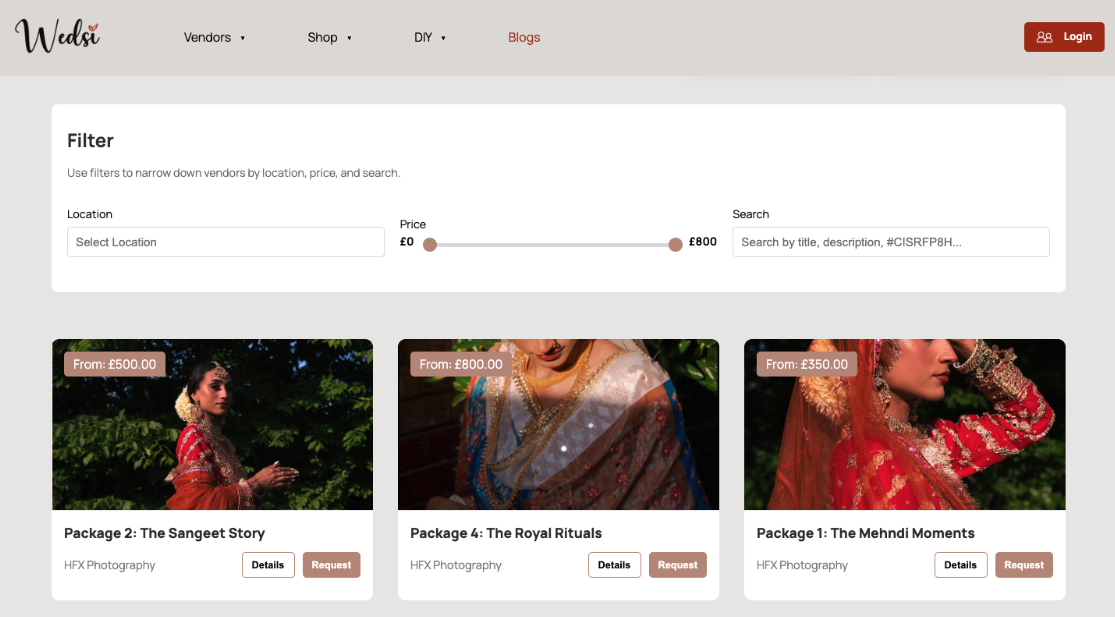The image size is (1115, 617).
Task: Open the Shop dropdown menu
Action: 329,37
